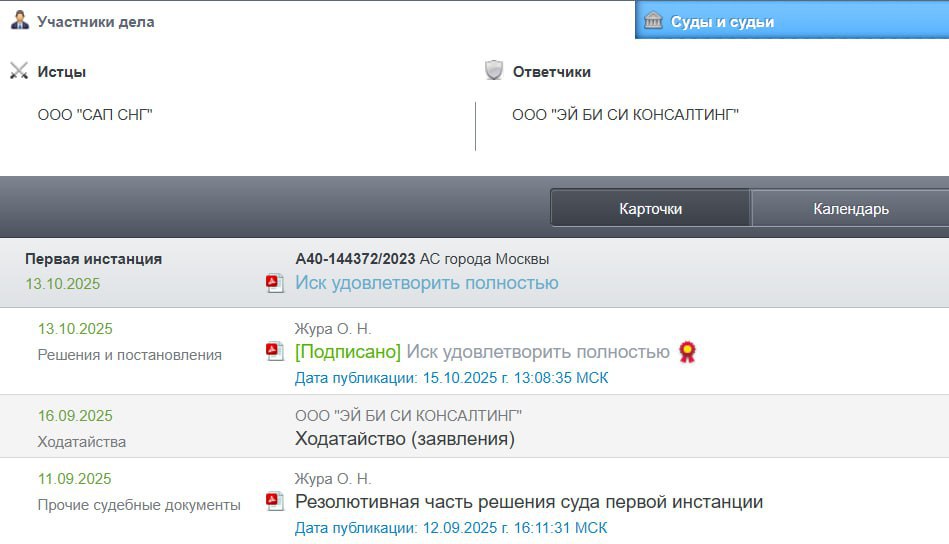The height and width of the screenshot is (544, 949).
Task: Open PDF icon next to Резолютивная часть решения
Action: click(x=275, y=501)
